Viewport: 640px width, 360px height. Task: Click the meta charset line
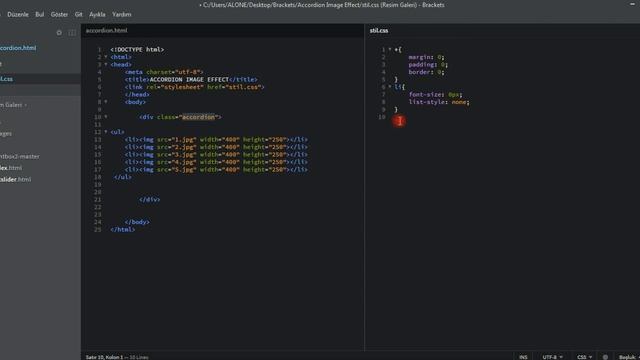coord(164,72)
